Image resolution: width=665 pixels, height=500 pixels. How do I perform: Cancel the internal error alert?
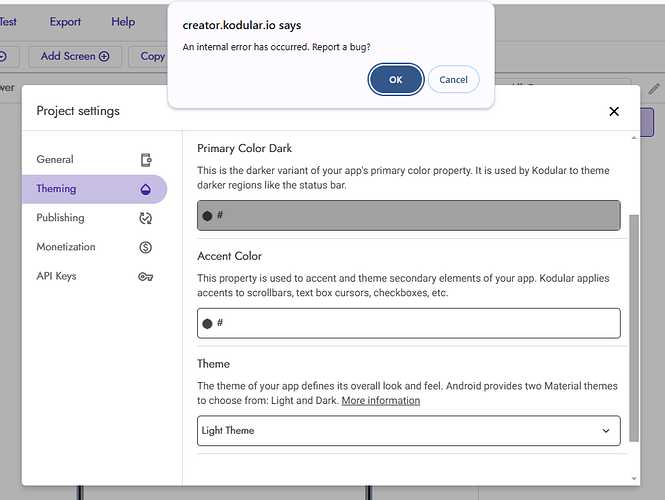pos(453,80)
